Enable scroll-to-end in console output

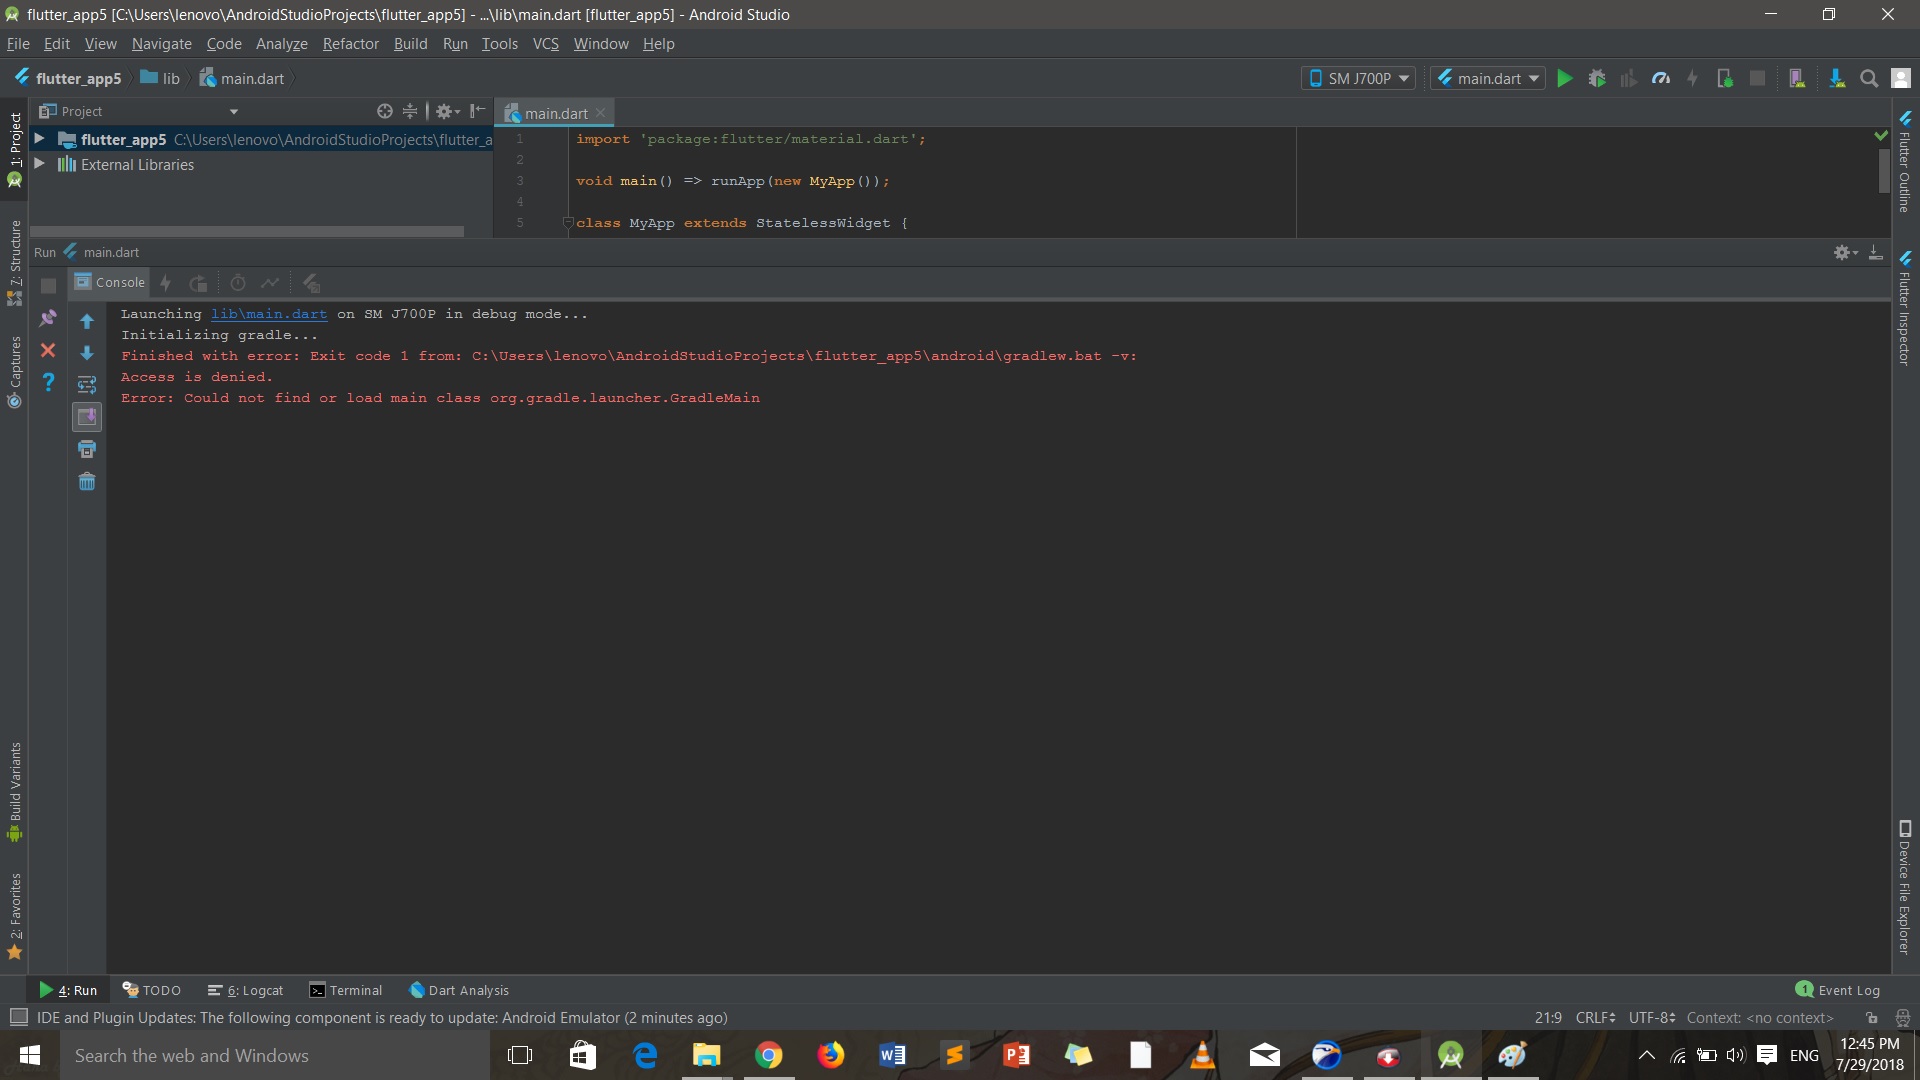[87, 417]
